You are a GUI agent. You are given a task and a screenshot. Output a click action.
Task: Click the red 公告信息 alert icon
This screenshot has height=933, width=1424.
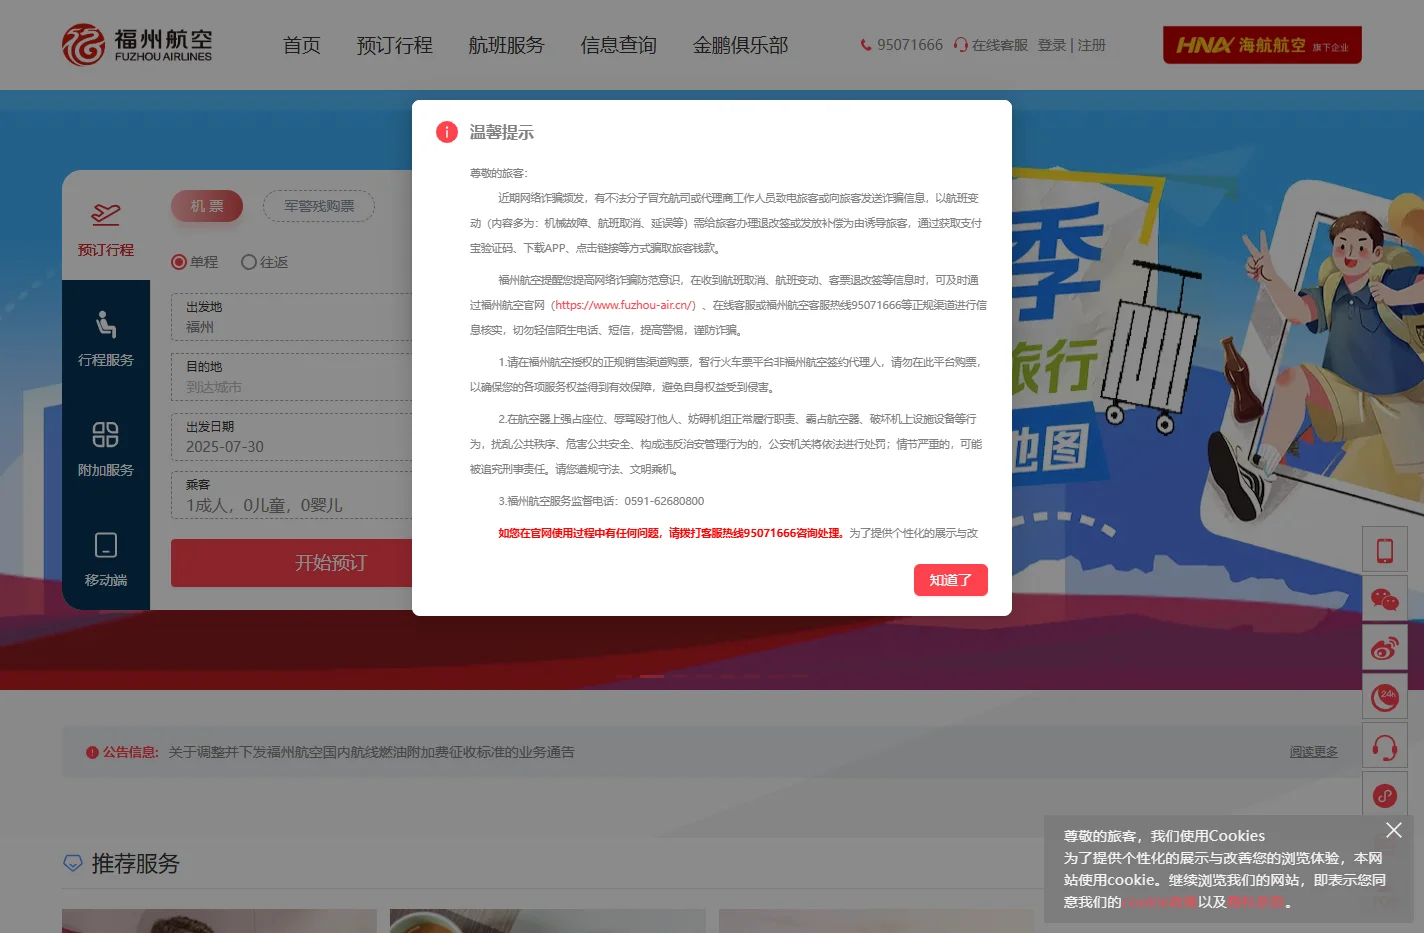[x=92, y=753]
